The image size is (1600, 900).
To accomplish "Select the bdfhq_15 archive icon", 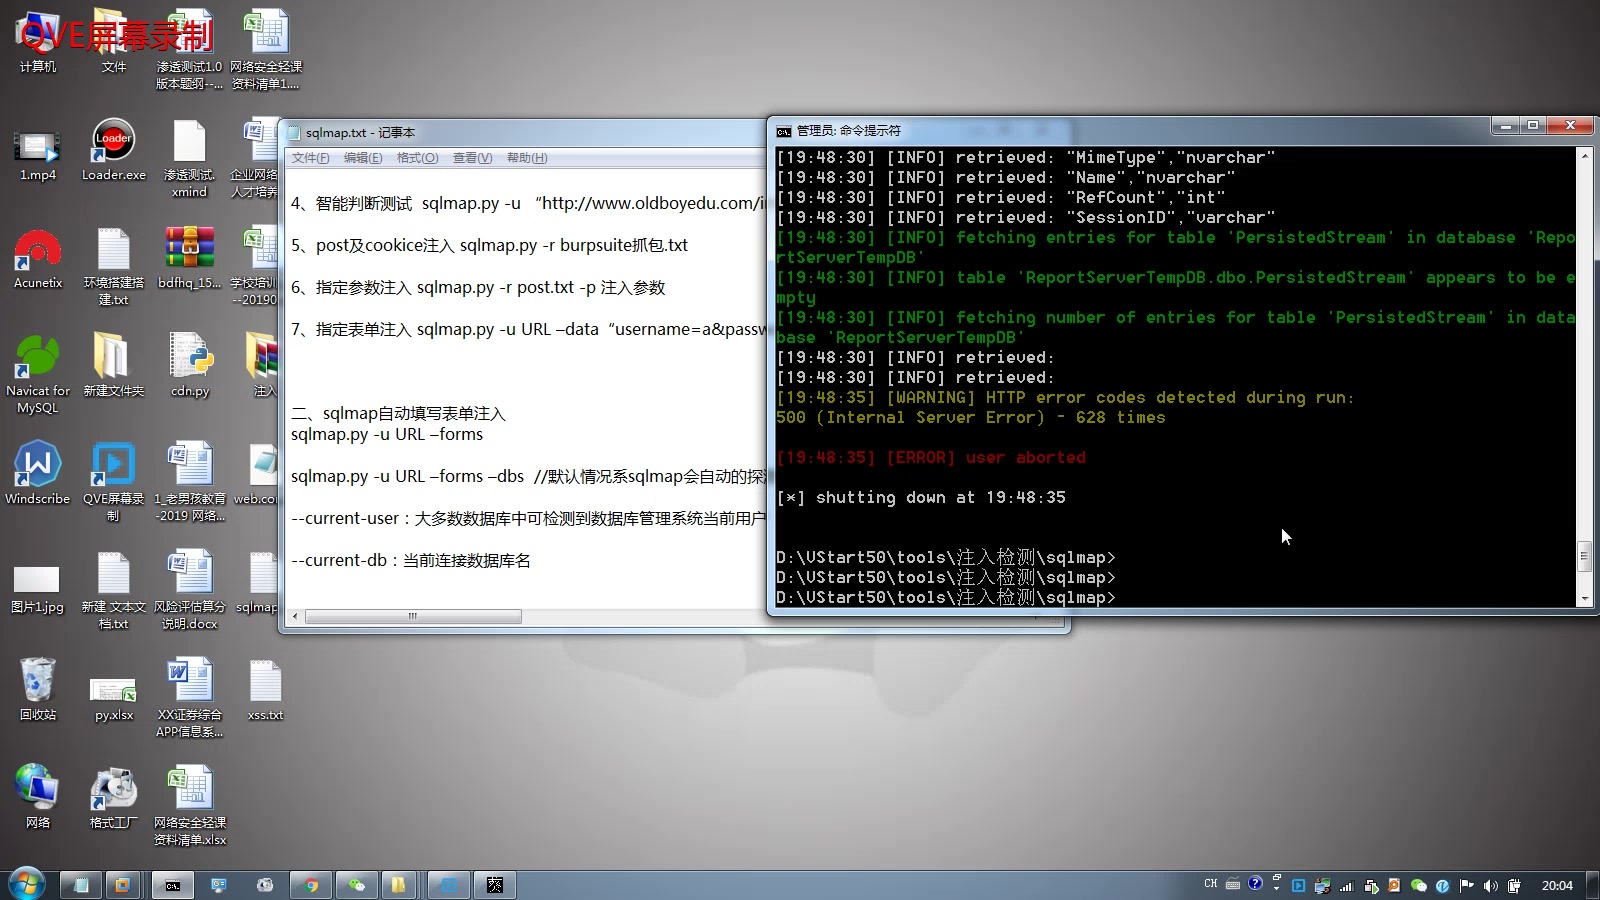I will 190,258.
